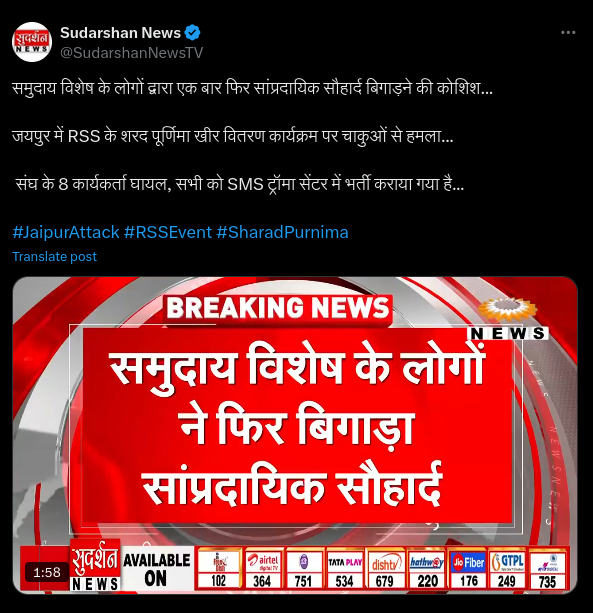Open the three-dot more options menu
593x613 pixels.
click(x=568, y=33)
